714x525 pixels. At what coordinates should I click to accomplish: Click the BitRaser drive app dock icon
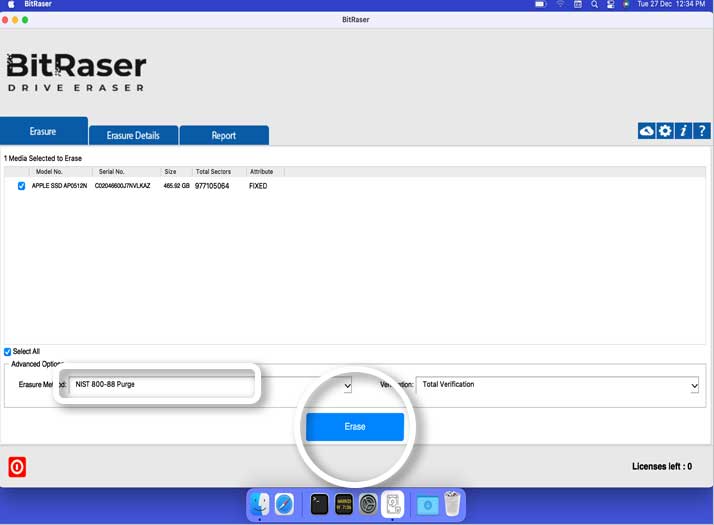click(x=393, y=505)
